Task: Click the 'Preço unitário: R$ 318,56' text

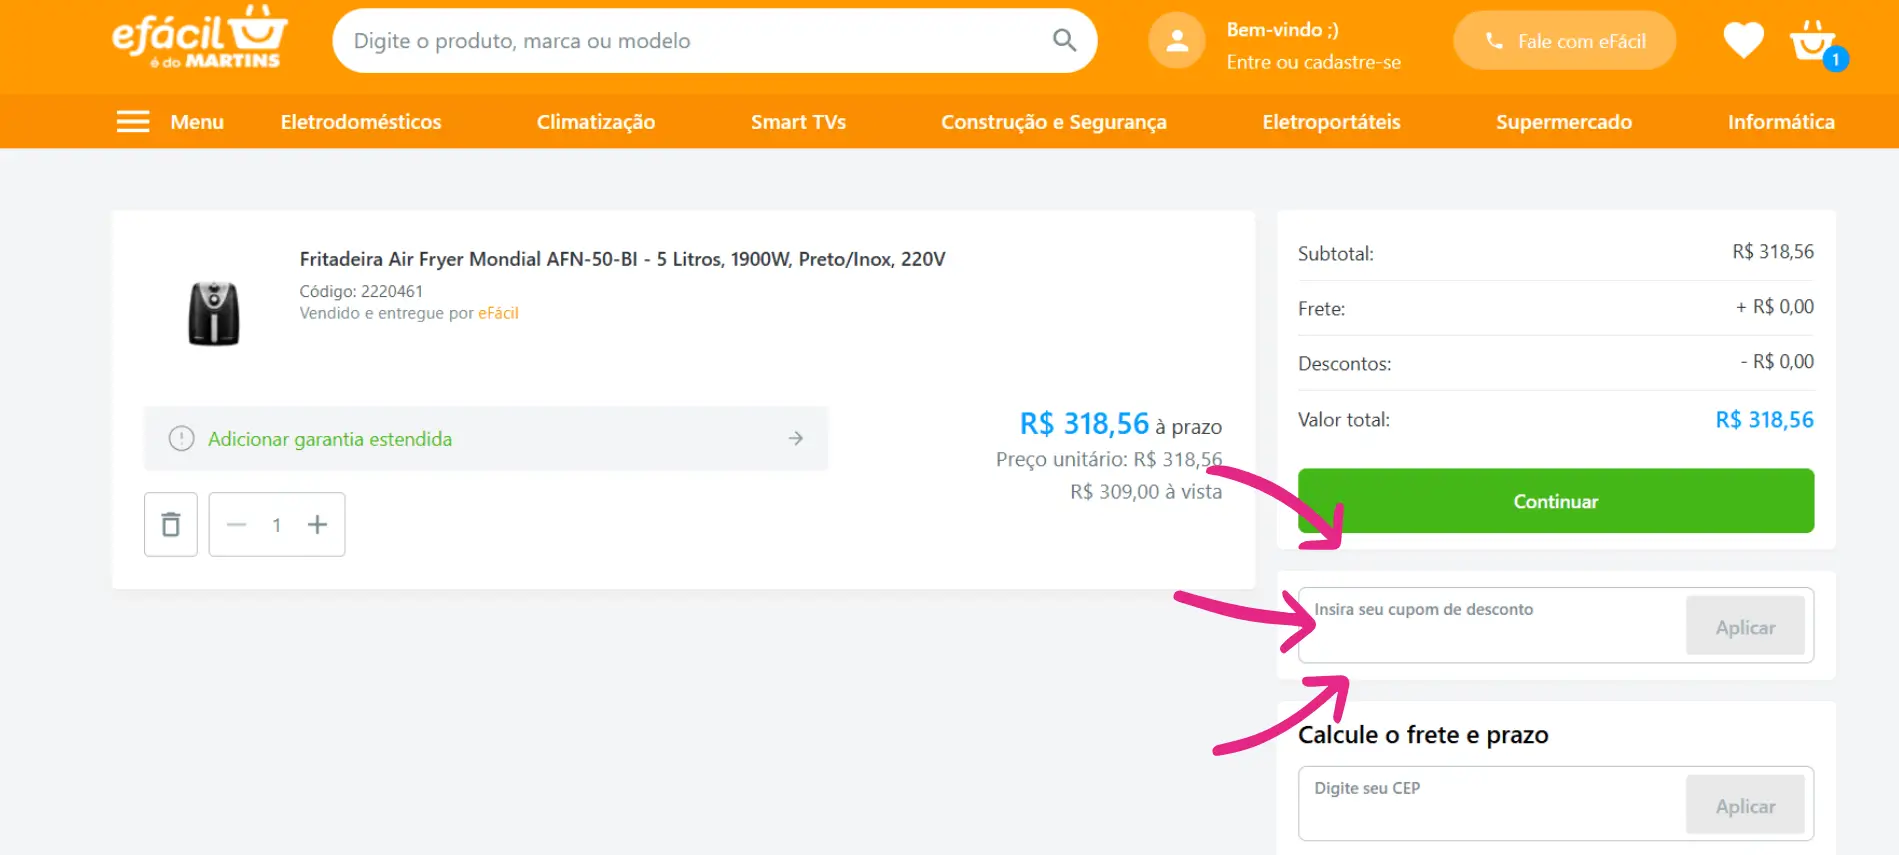Action: click(x=1108, y=460)
